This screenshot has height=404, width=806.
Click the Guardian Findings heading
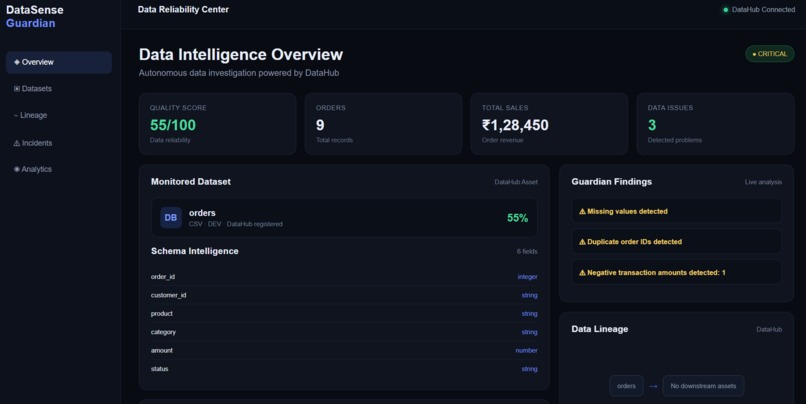(x=612, y=181)
